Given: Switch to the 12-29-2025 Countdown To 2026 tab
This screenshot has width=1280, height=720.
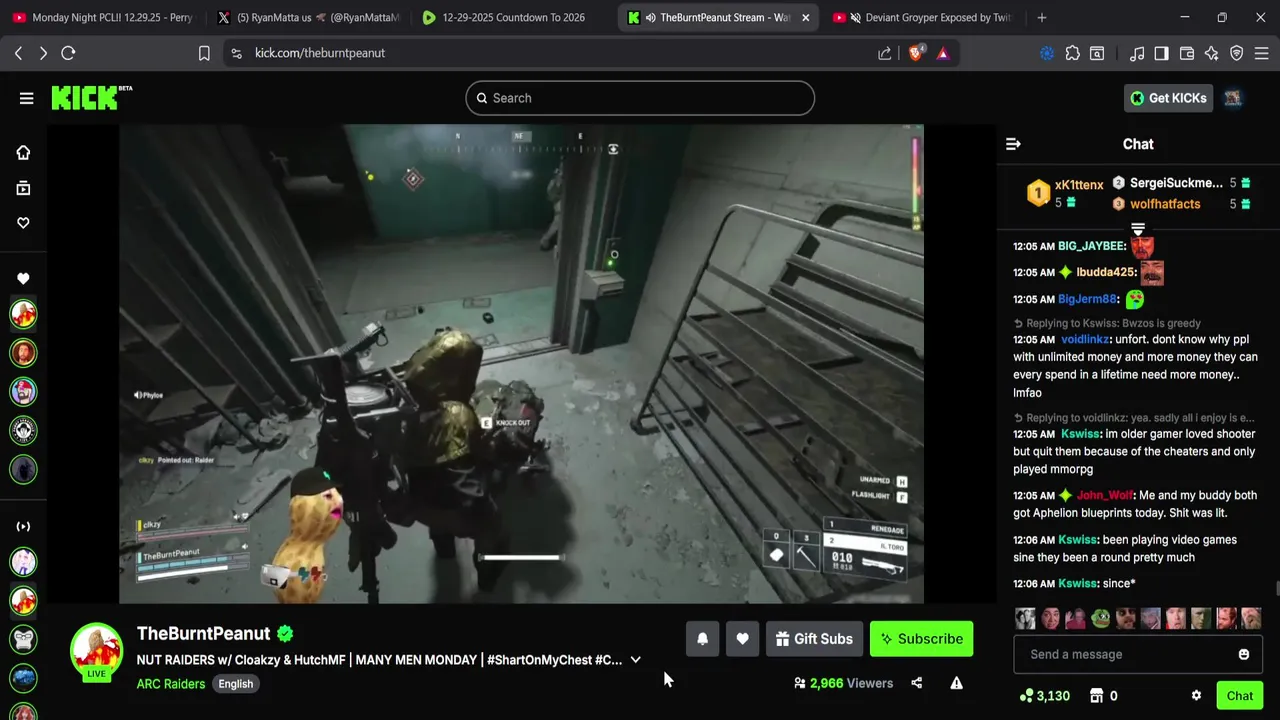Looking at the screenshot, I should [x=513, y=17].
